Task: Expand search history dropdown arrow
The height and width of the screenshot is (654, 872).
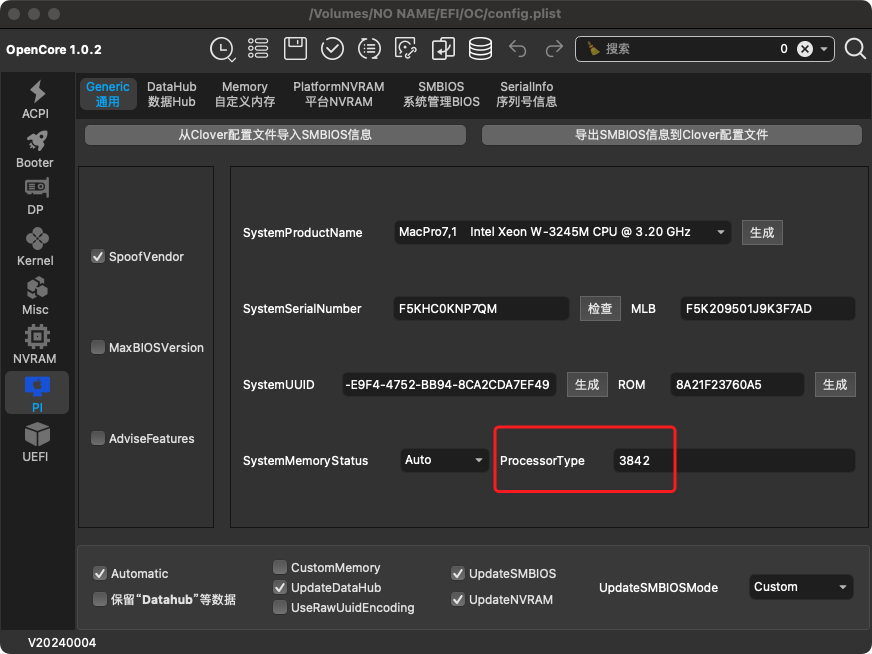Action: tap(824, 49)
